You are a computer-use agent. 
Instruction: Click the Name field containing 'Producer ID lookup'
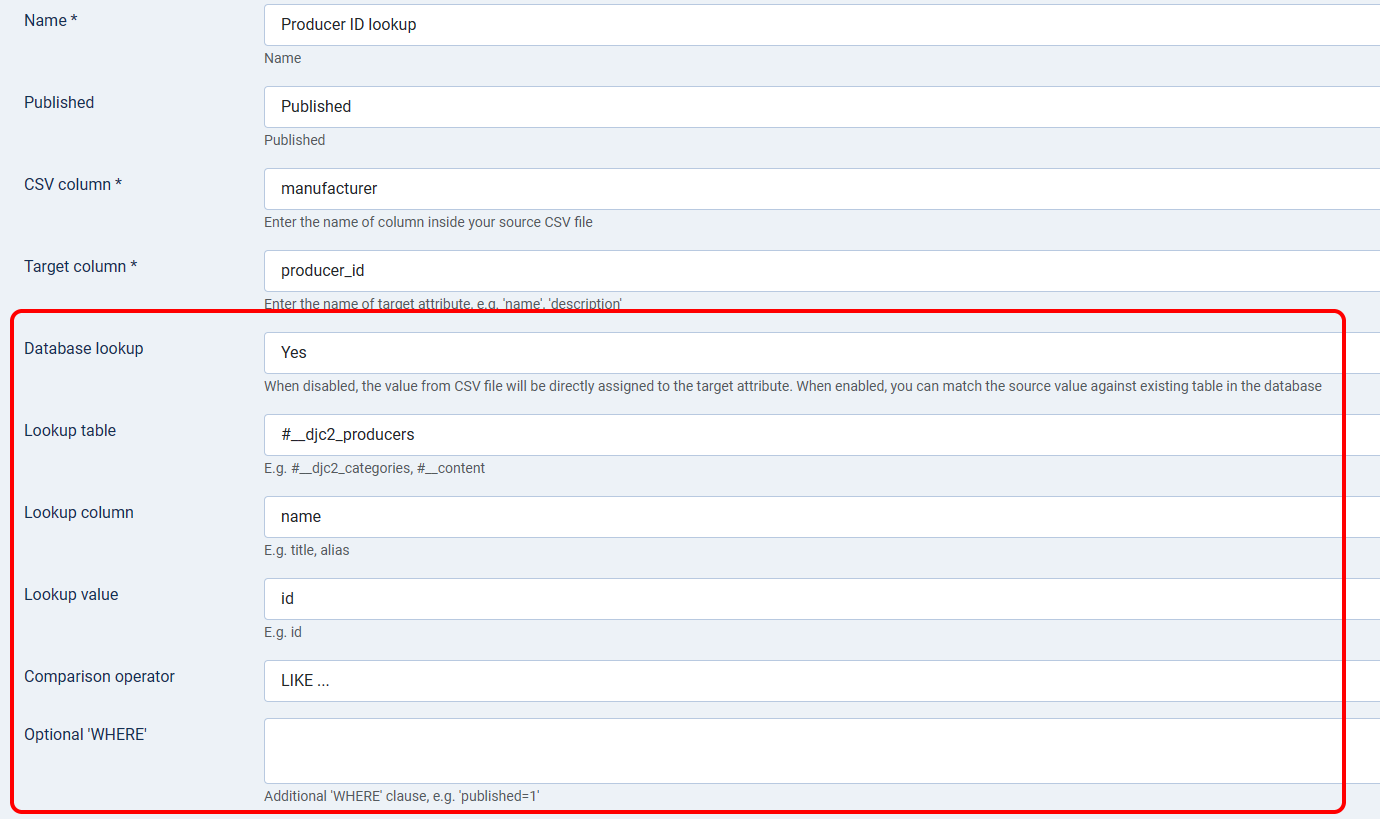[x=822, y=25]
